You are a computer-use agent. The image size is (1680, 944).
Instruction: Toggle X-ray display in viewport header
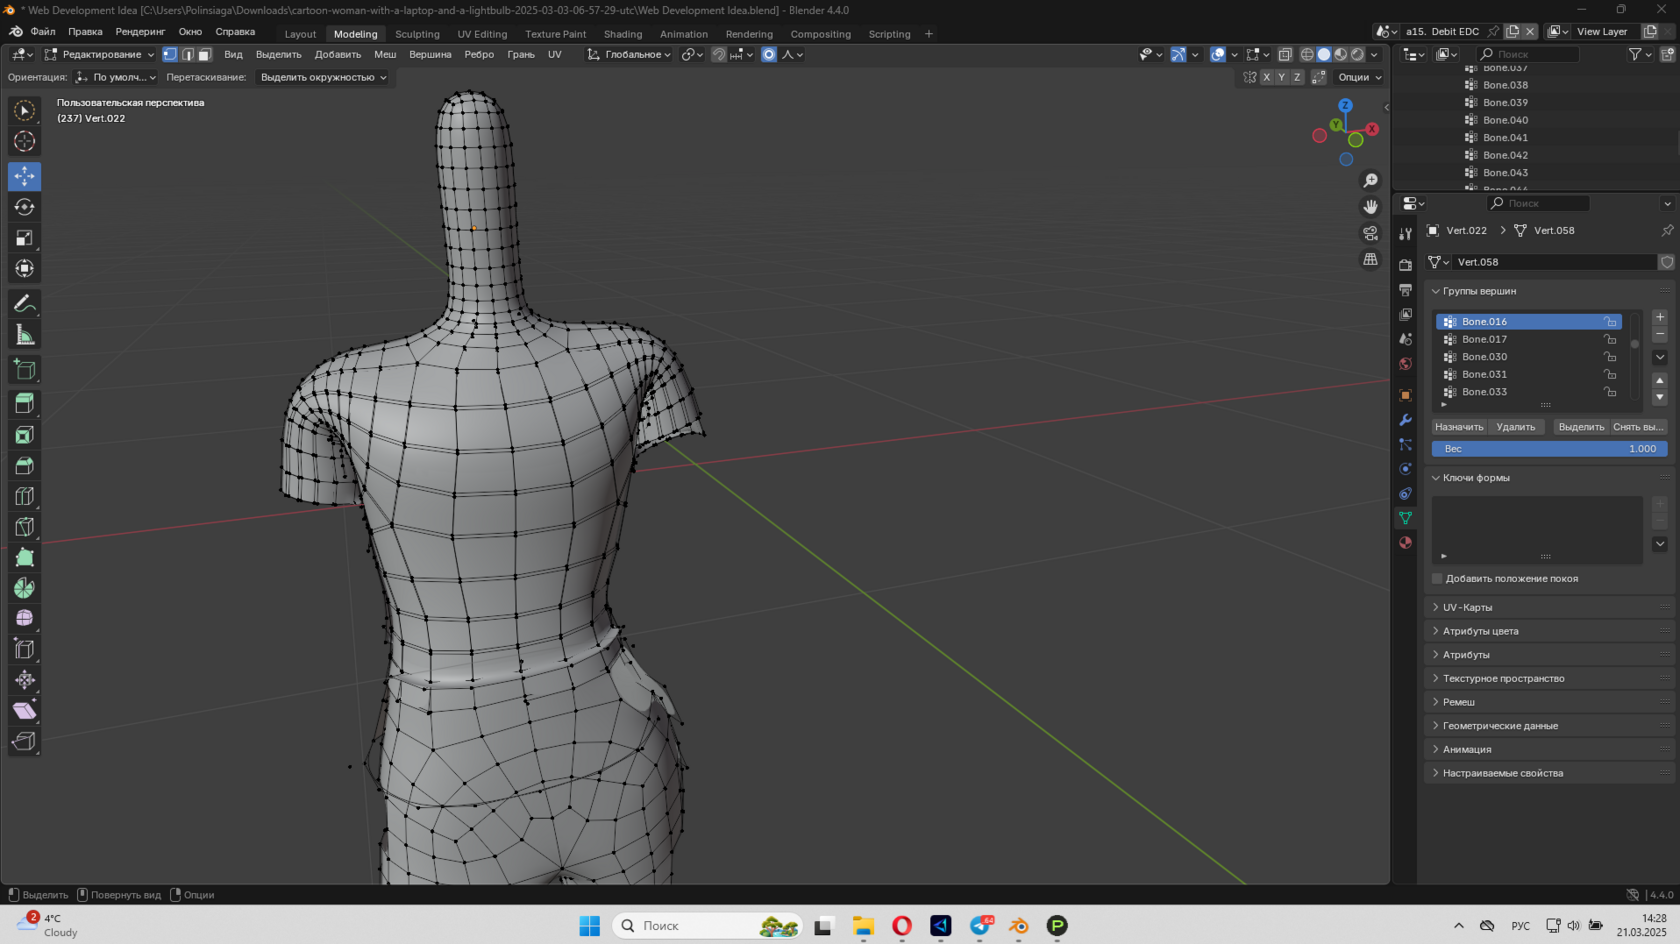[1285, 54]
